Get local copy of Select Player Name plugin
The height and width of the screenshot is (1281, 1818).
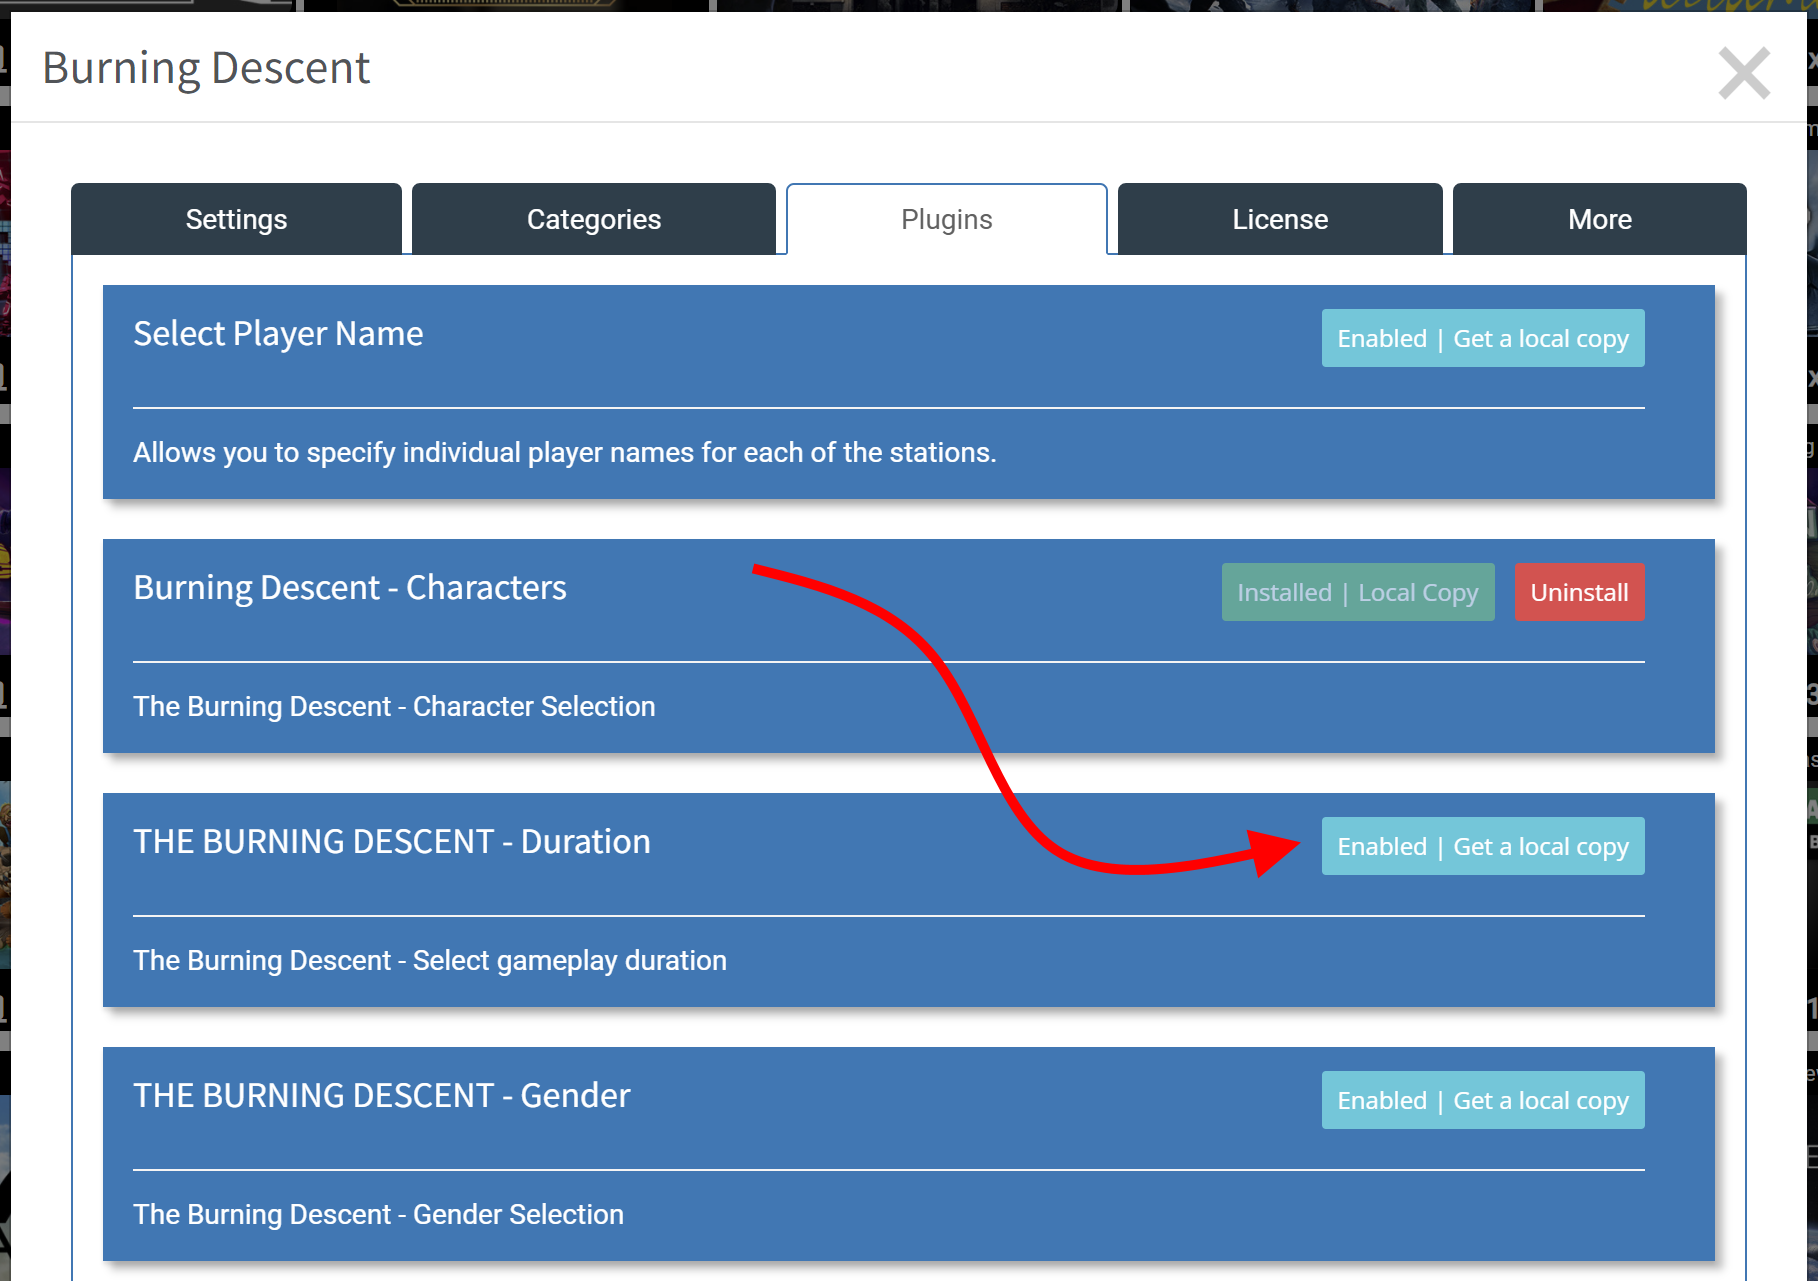click(x=1483, y=338)
